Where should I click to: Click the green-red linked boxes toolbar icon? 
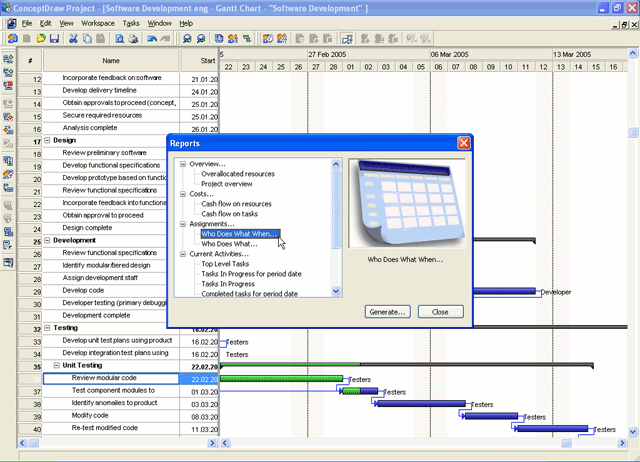click(x=247, y=39)
